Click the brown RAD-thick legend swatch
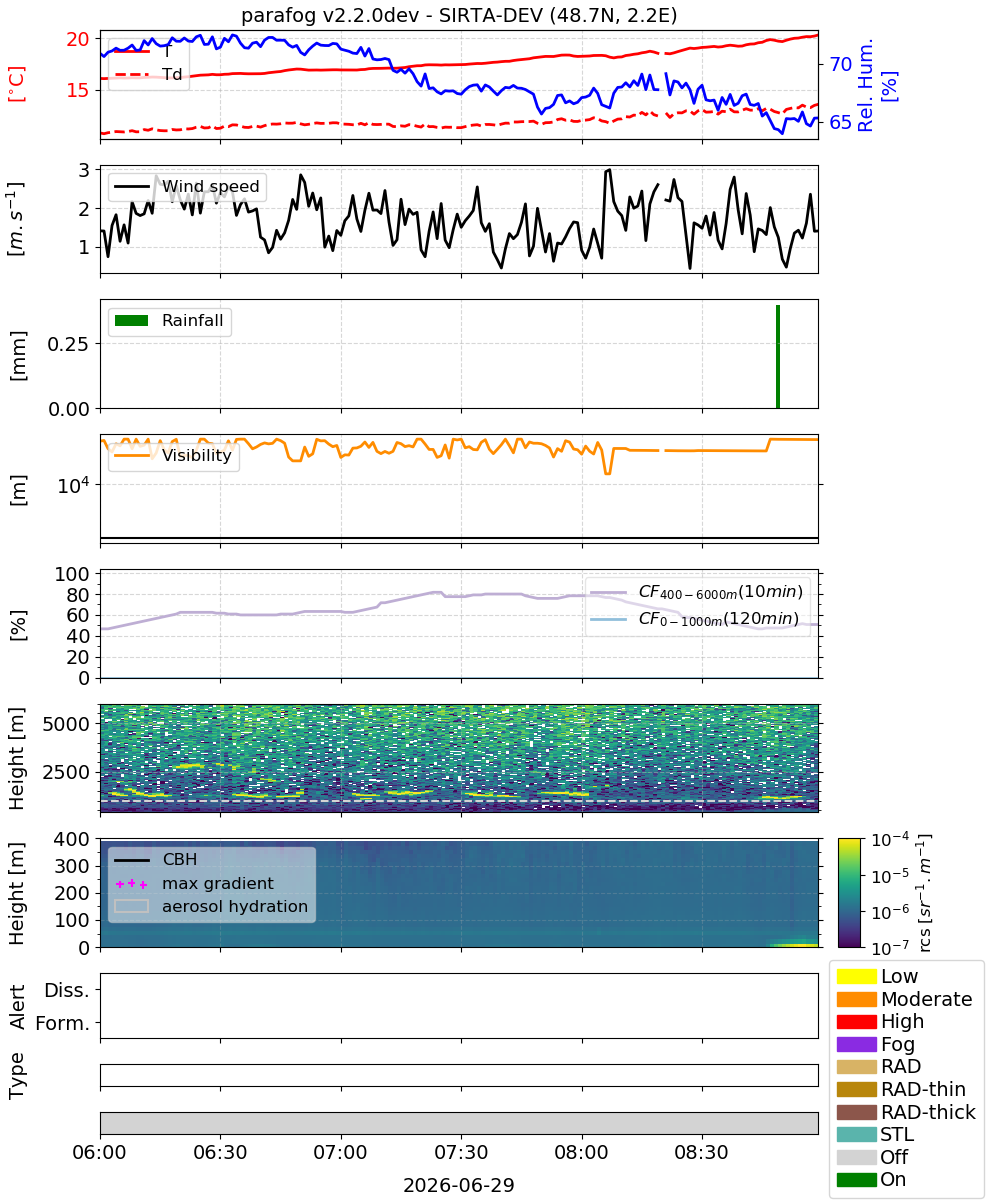The image size is (1000, 1200). pos(856,1112)
